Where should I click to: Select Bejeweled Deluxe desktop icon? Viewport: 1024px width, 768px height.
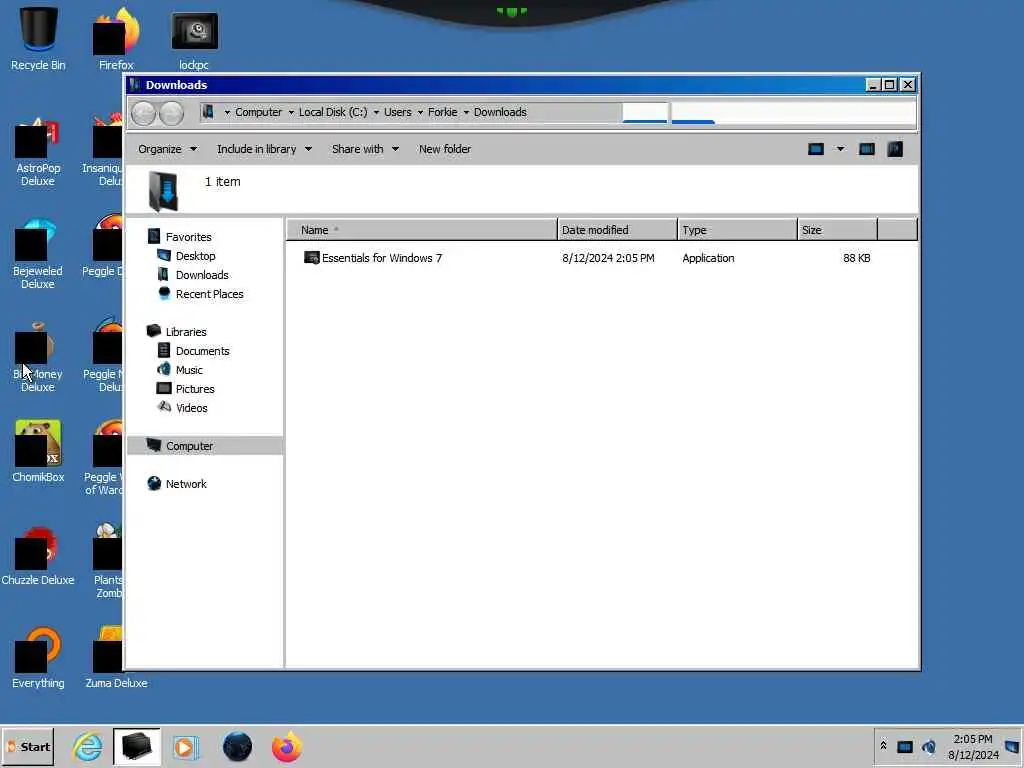click(38, 255)
